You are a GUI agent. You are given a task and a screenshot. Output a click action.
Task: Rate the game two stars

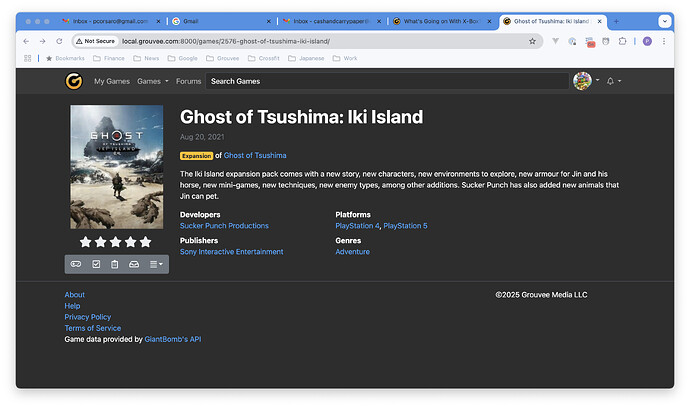click(x=101, y=242)
